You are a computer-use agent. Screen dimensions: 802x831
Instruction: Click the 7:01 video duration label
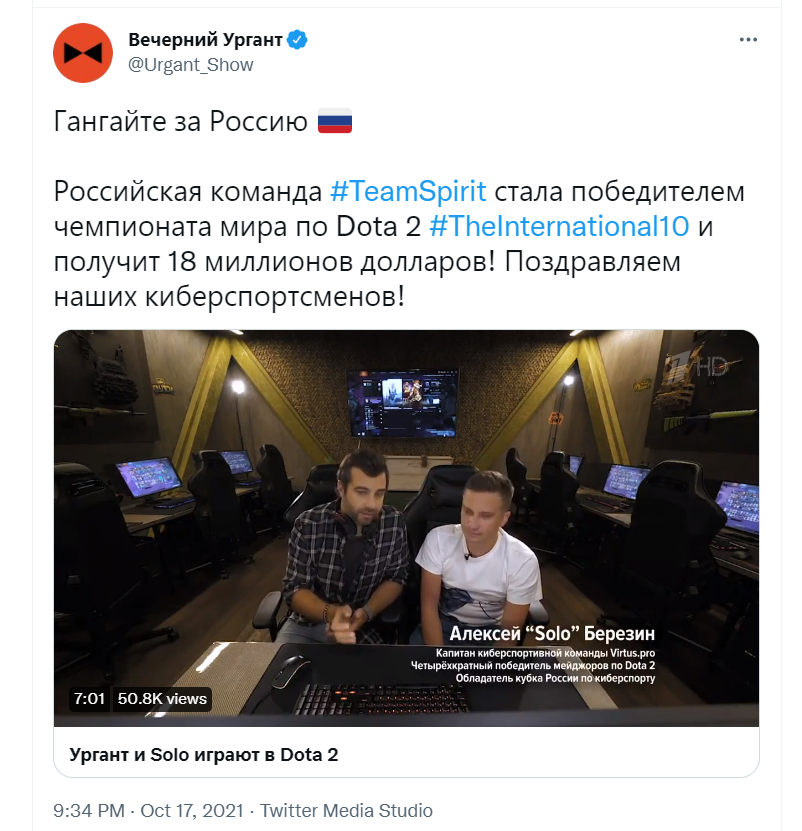(x=89, y=699)
